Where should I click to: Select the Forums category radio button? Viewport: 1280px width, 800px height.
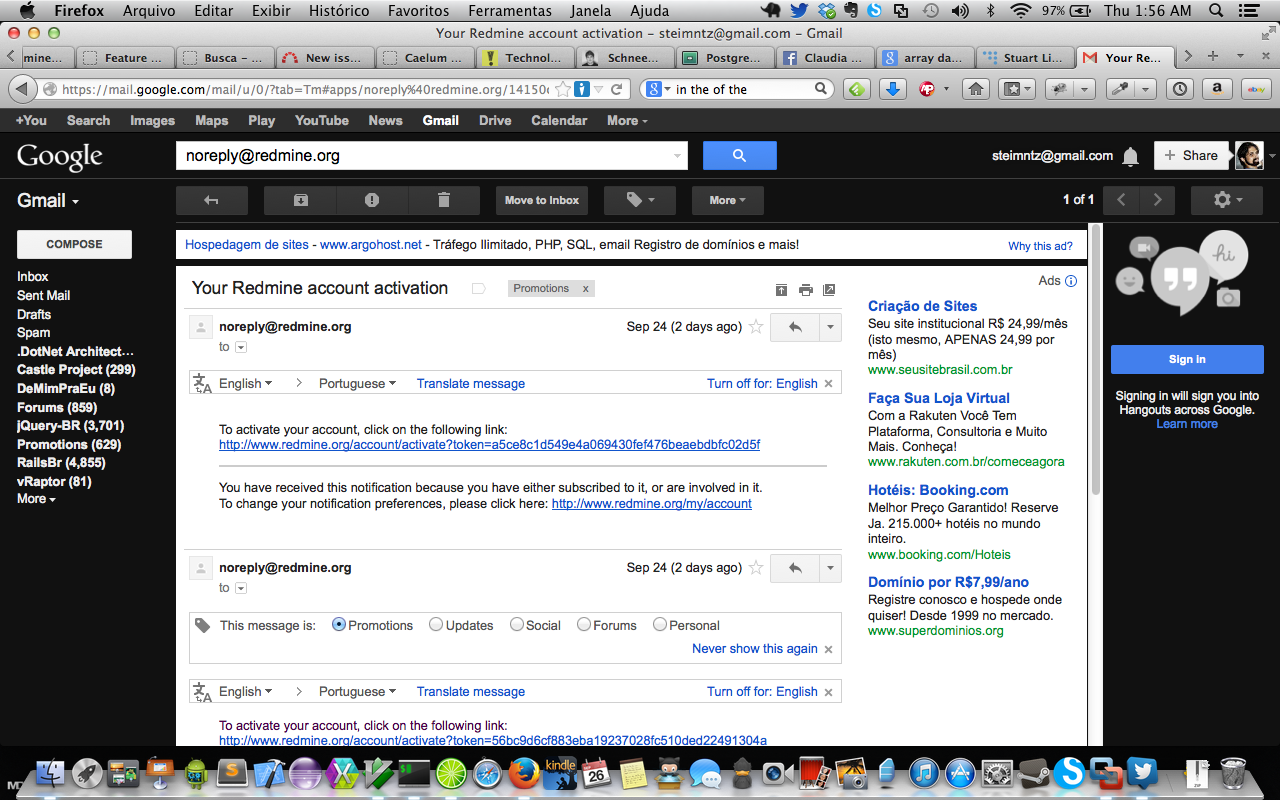[584, 625]
